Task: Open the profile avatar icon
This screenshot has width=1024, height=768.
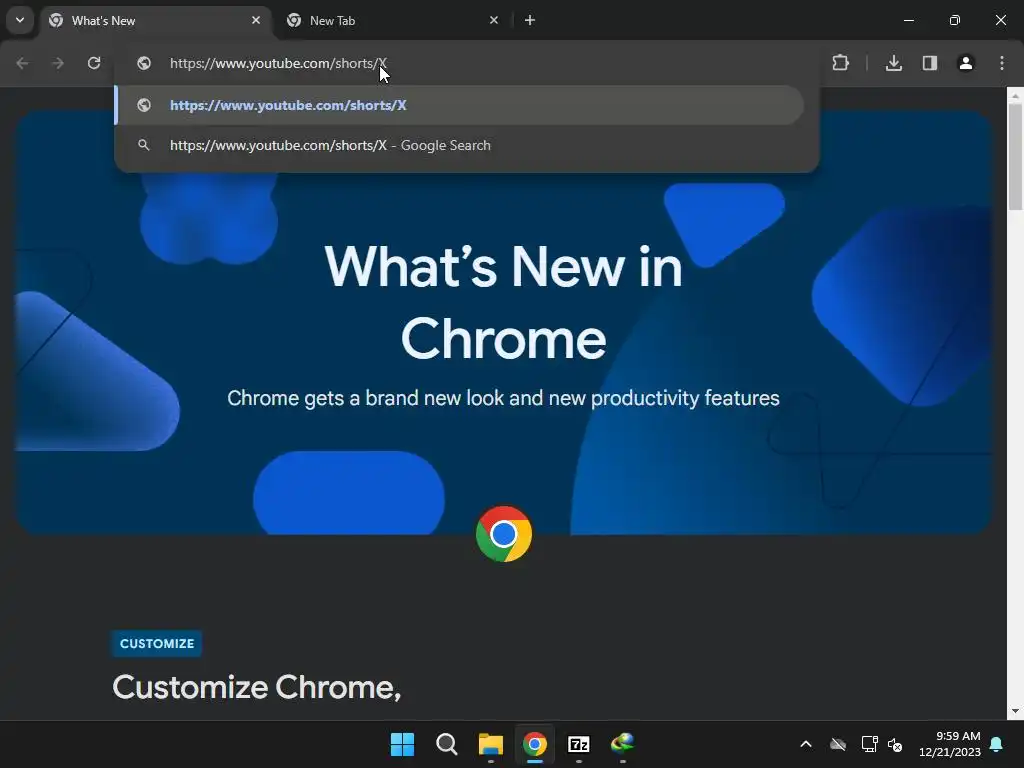Action: (965, 63)
